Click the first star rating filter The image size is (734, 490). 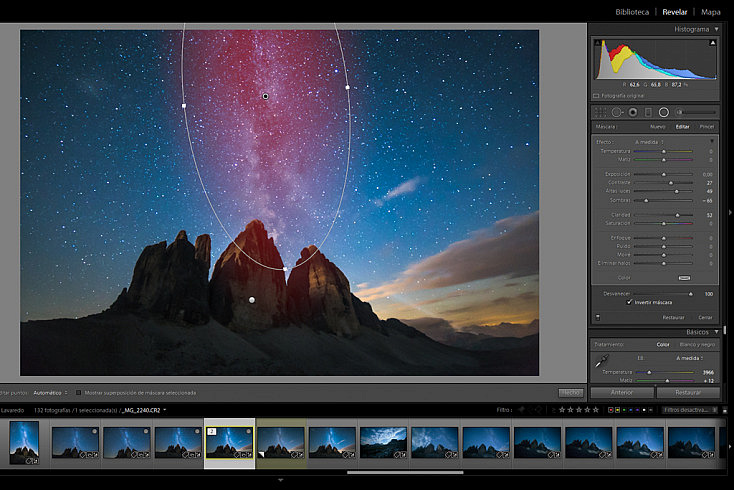(562, 410)
